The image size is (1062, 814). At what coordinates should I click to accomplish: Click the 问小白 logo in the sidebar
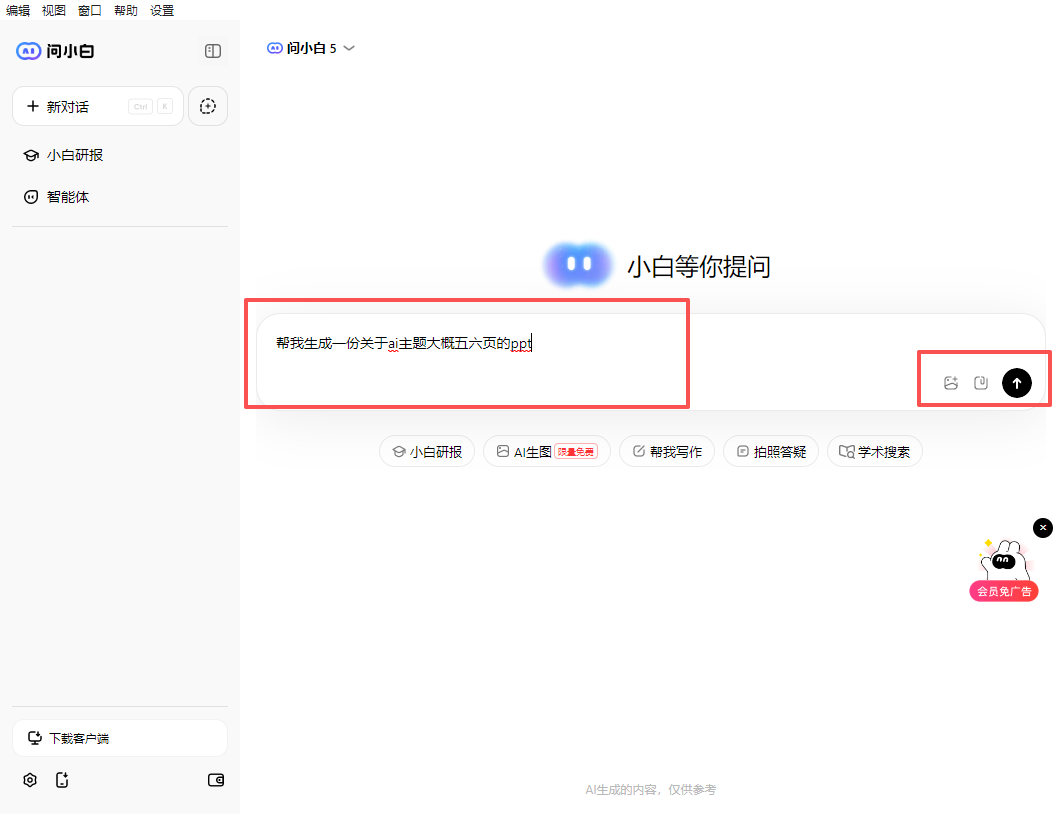click(x=56, y=51)
